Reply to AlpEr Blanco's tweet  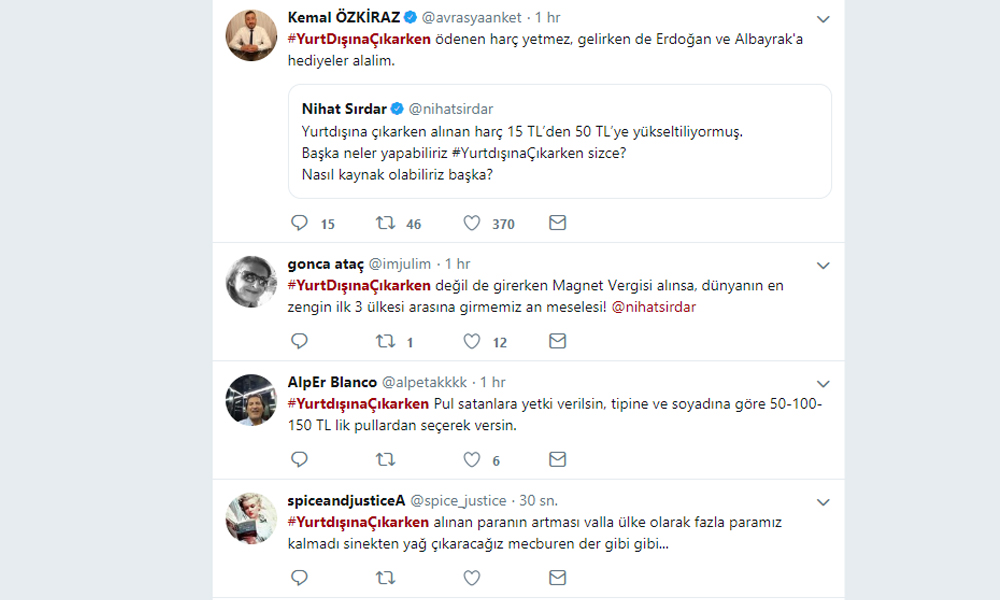tap(299, 460)
